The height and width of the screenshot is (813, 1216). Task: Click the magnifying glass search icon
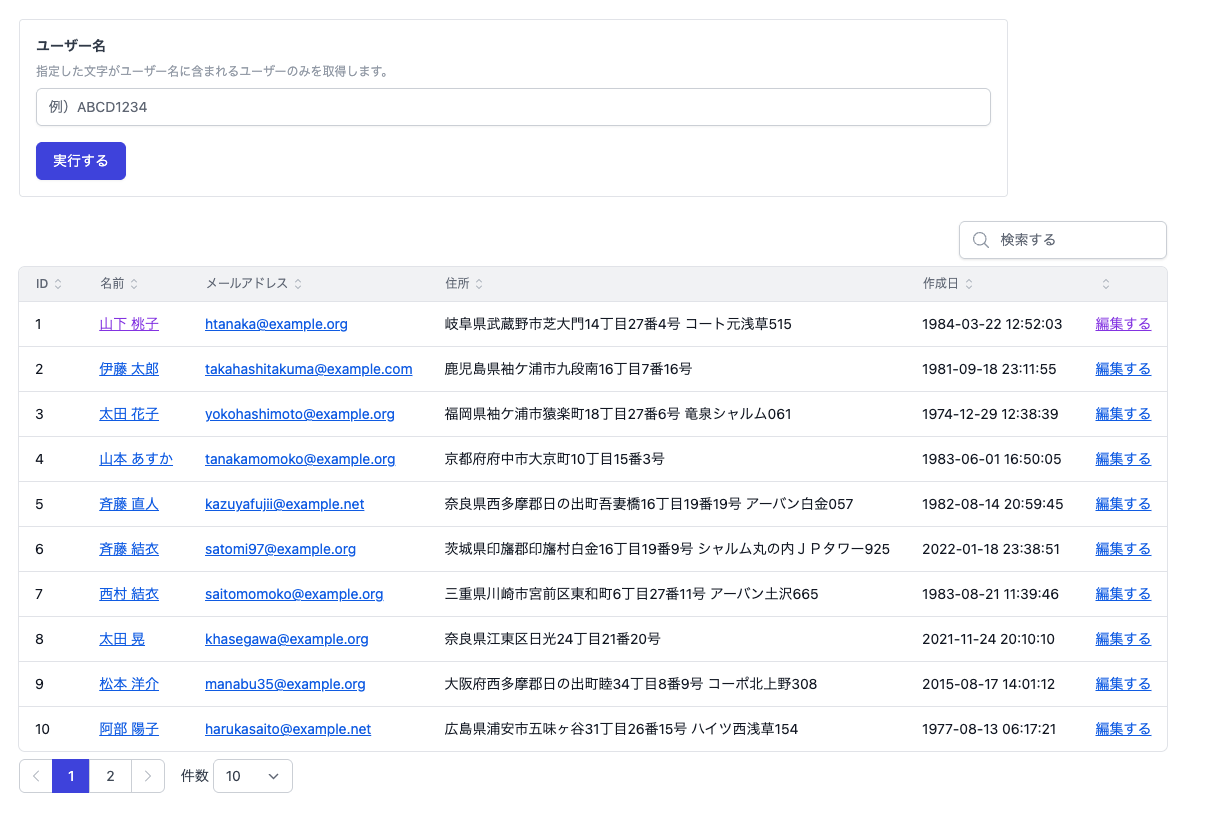tap(981, 240)
